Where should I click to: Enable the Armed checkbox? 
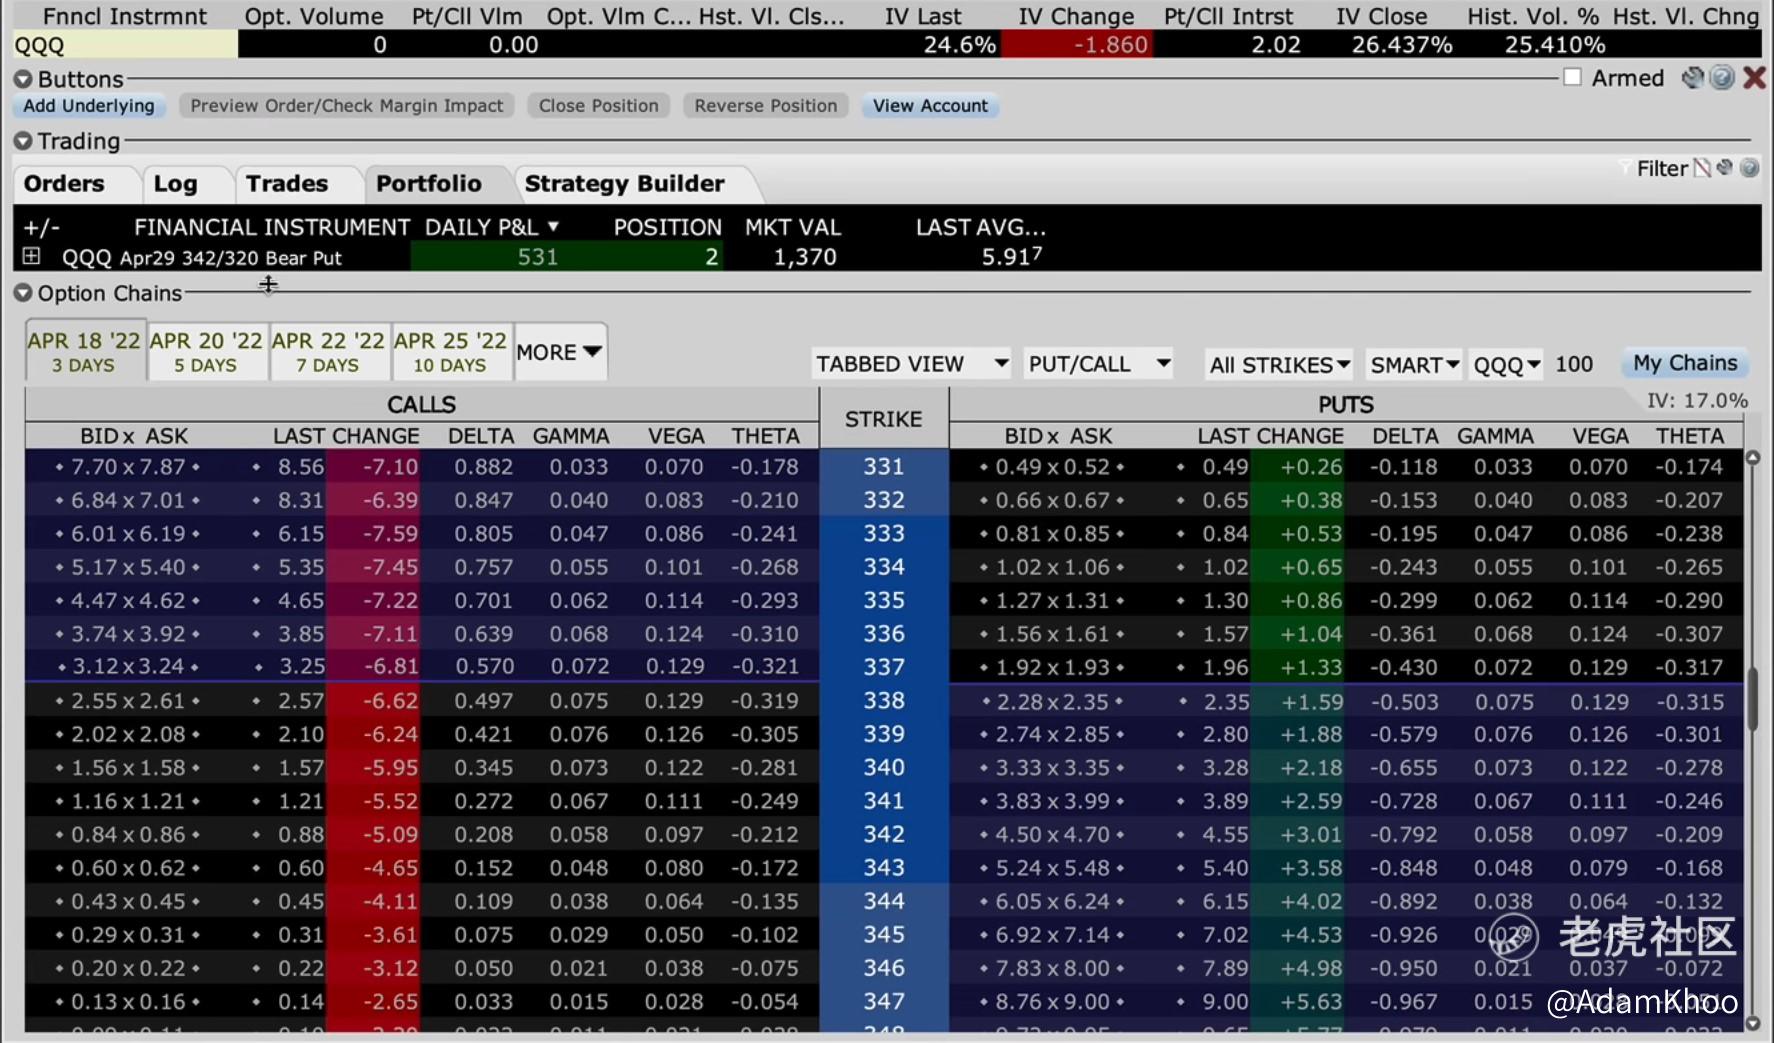click(x=1573, y=78)
